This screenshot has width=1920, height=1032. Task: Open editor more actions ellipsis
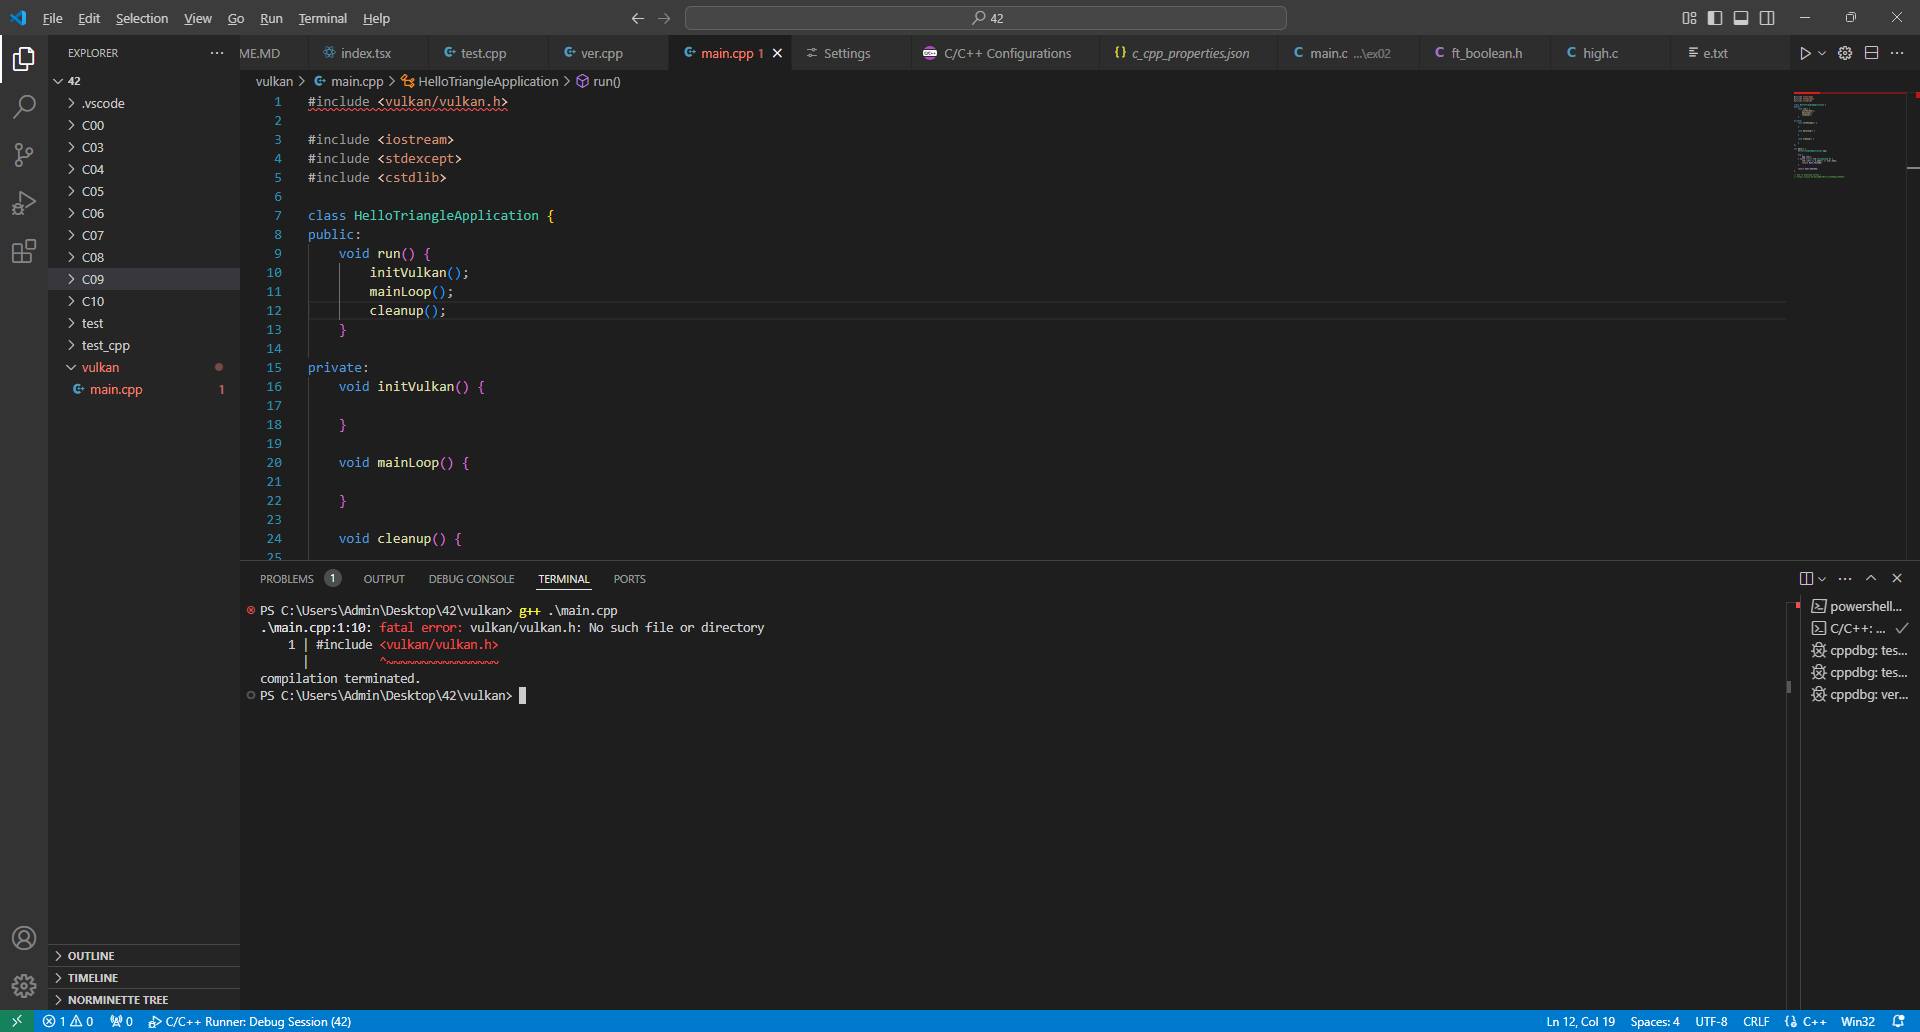(1897, 53)
